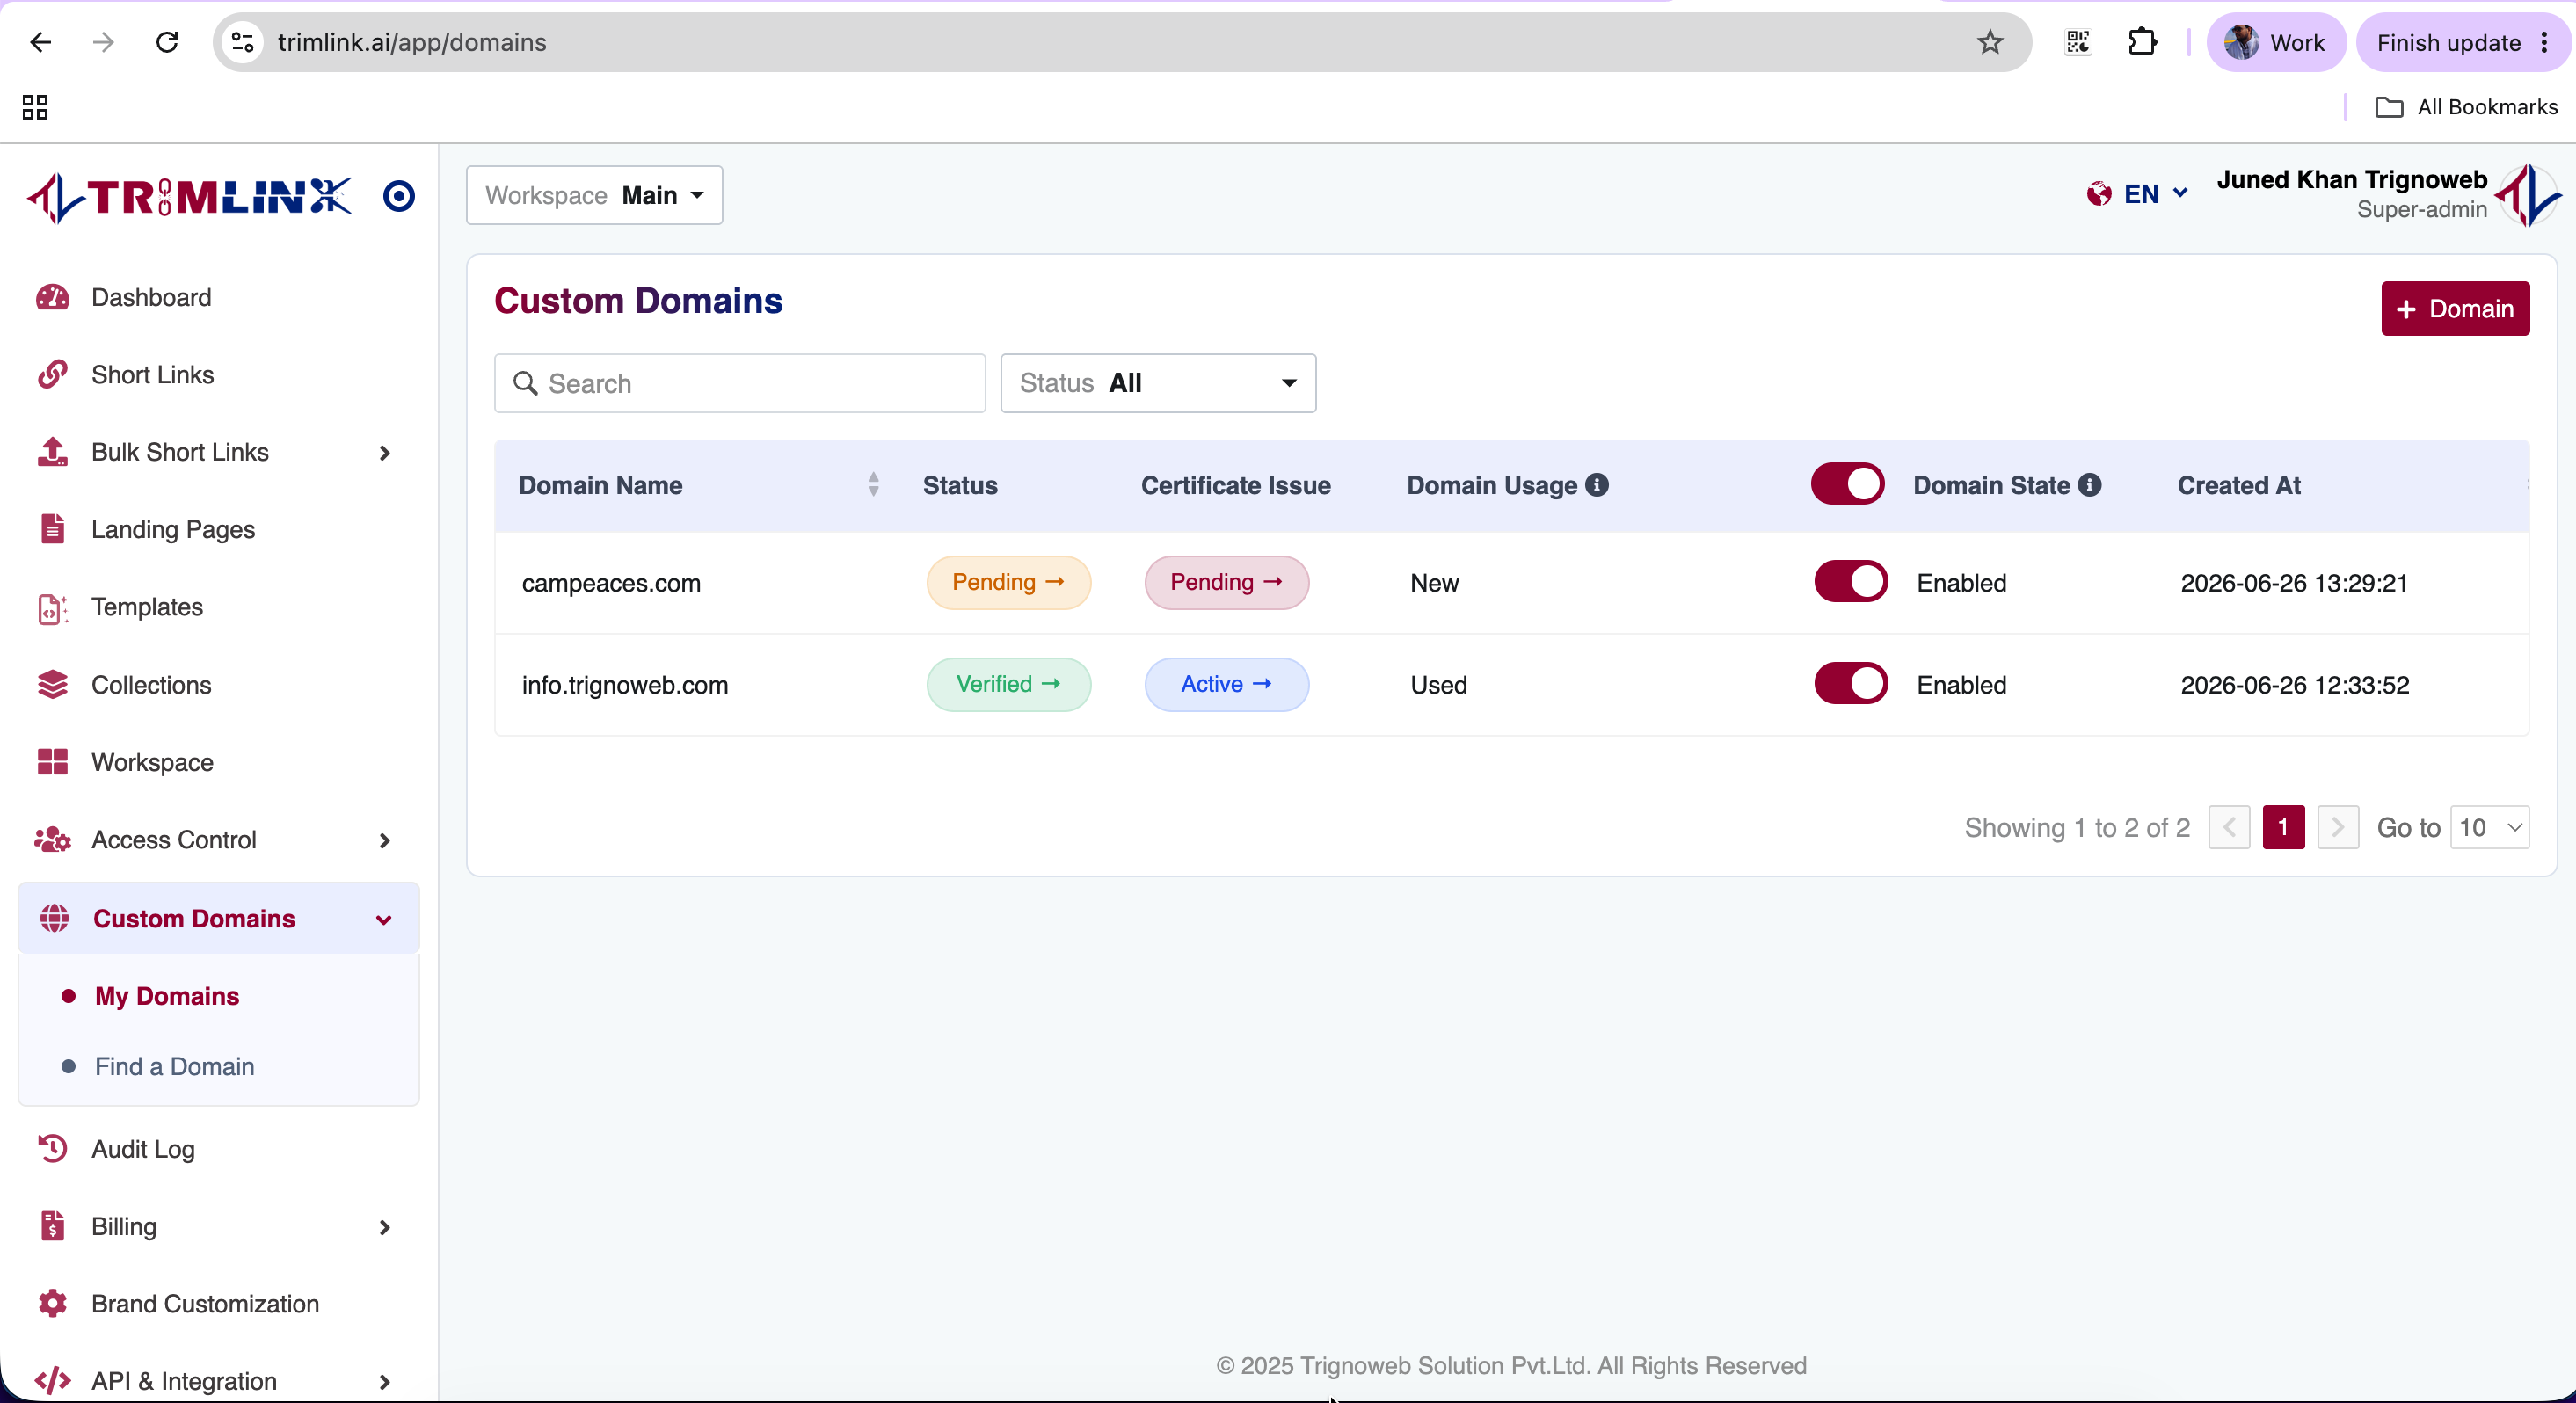Viewport: 2576px width, 1403px height.
Task: Open Collections from the sidebar
Action: (x=151, y=685)
